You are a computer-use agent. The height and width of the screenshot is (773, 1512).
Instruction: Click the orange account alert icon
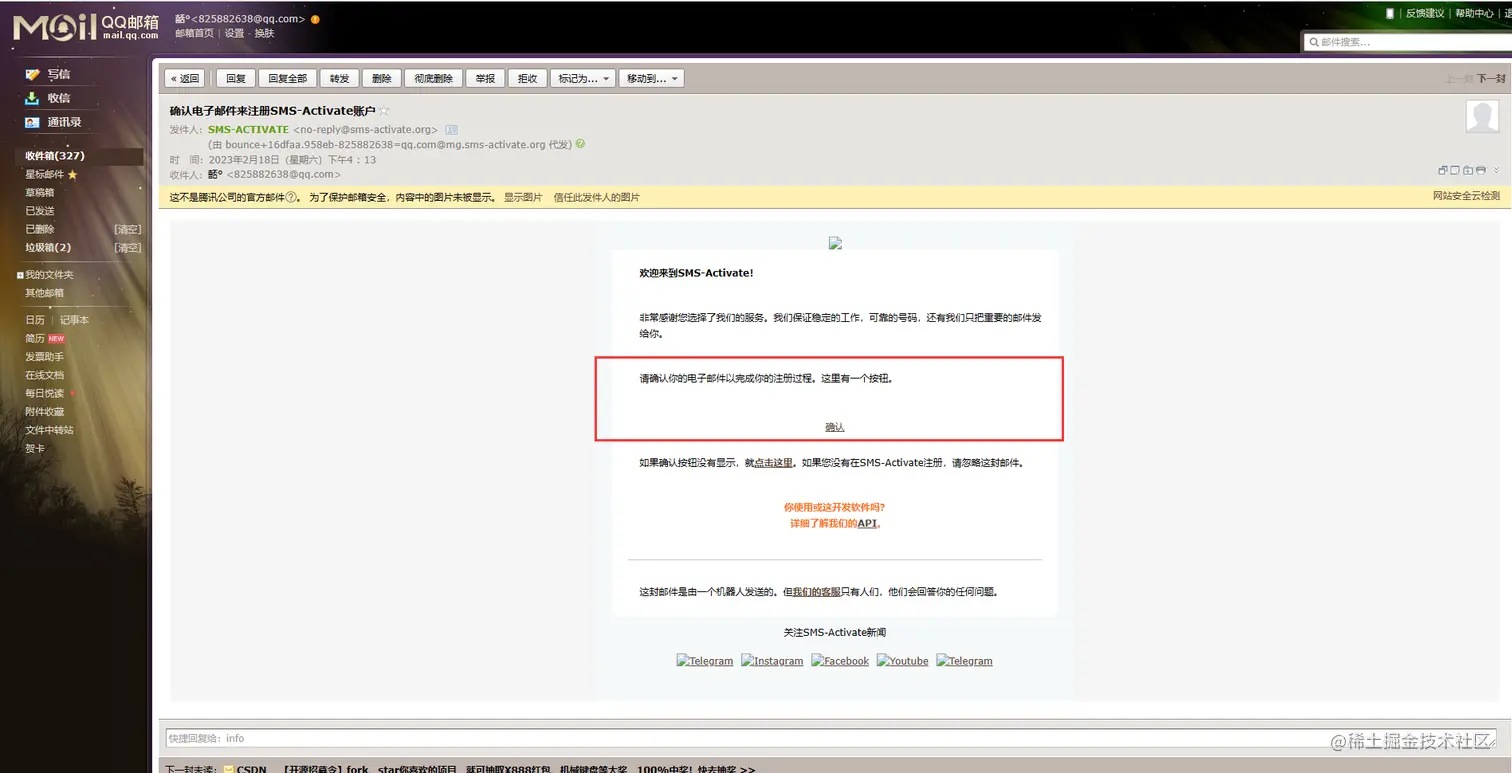[316, 19]
